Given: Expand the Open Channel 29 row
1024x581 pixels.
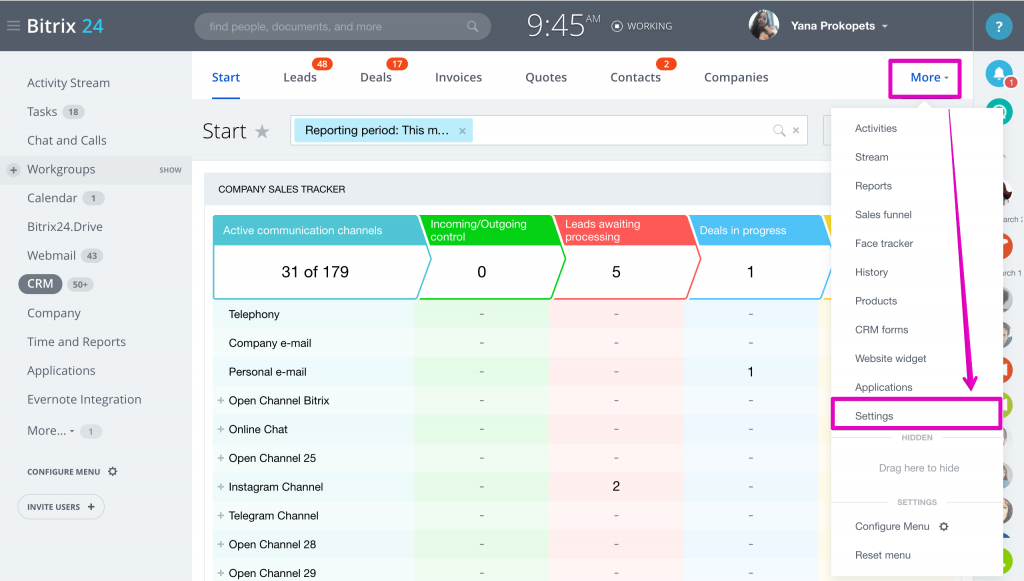Looking at the screenshot, I should [221, 573].
